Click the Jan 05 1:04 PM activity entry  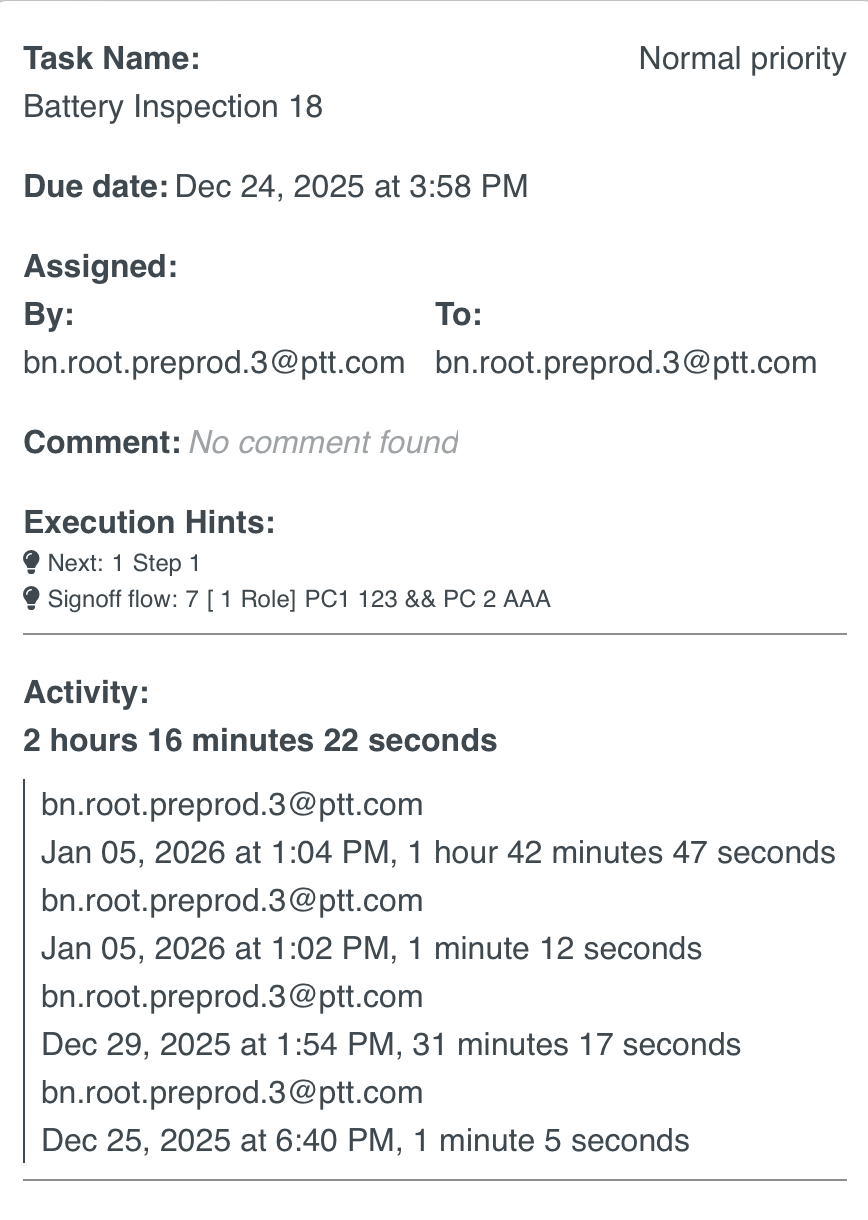[x=438, y=853]
